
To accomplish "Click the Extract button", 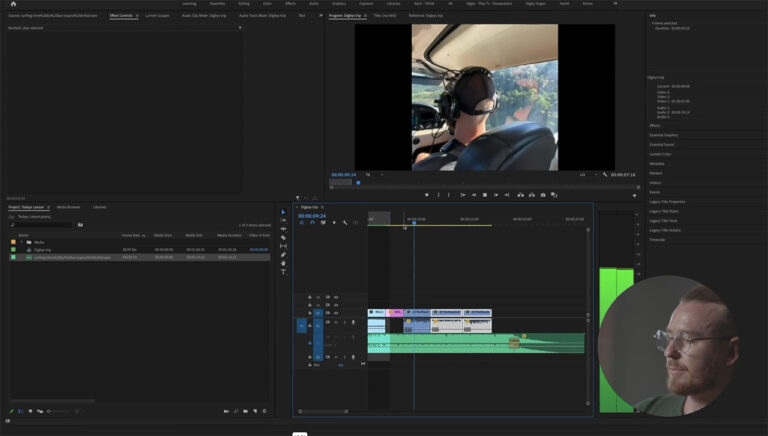I will pyautogui.click(x=531, y=195).
